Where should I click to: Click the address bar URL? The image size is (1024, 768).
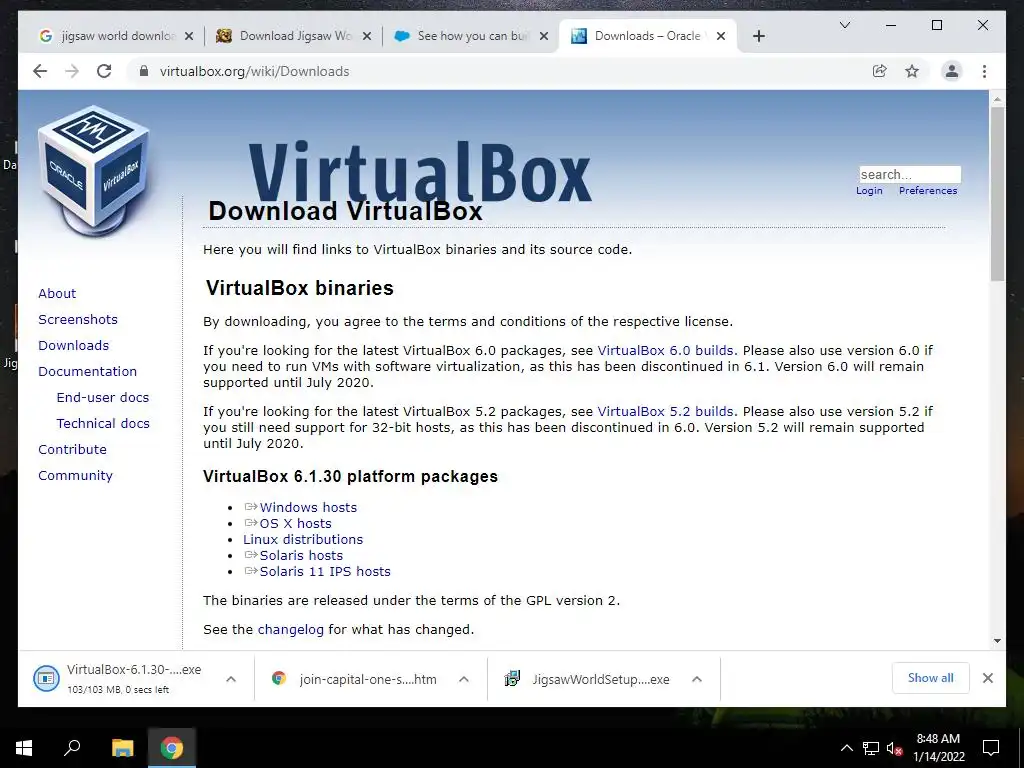tap(255, 71)
